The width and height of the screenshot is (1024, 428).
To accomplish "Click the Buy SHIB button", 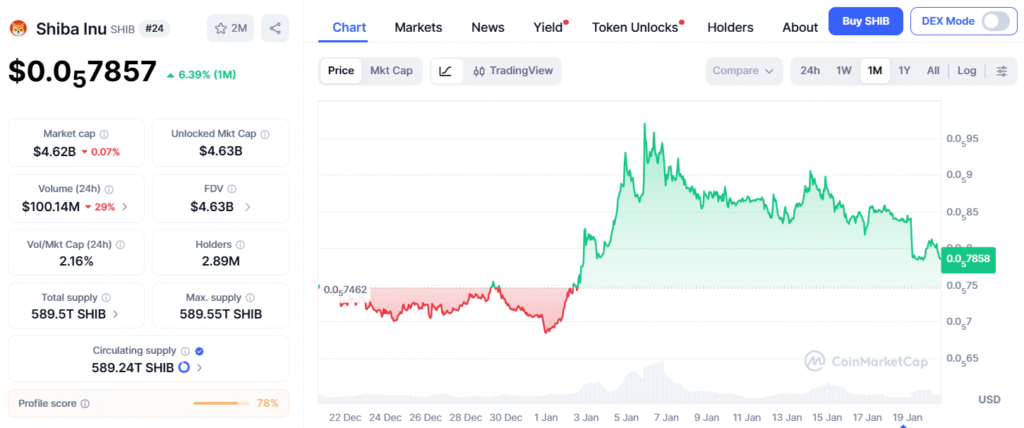I will coord(866,21).
